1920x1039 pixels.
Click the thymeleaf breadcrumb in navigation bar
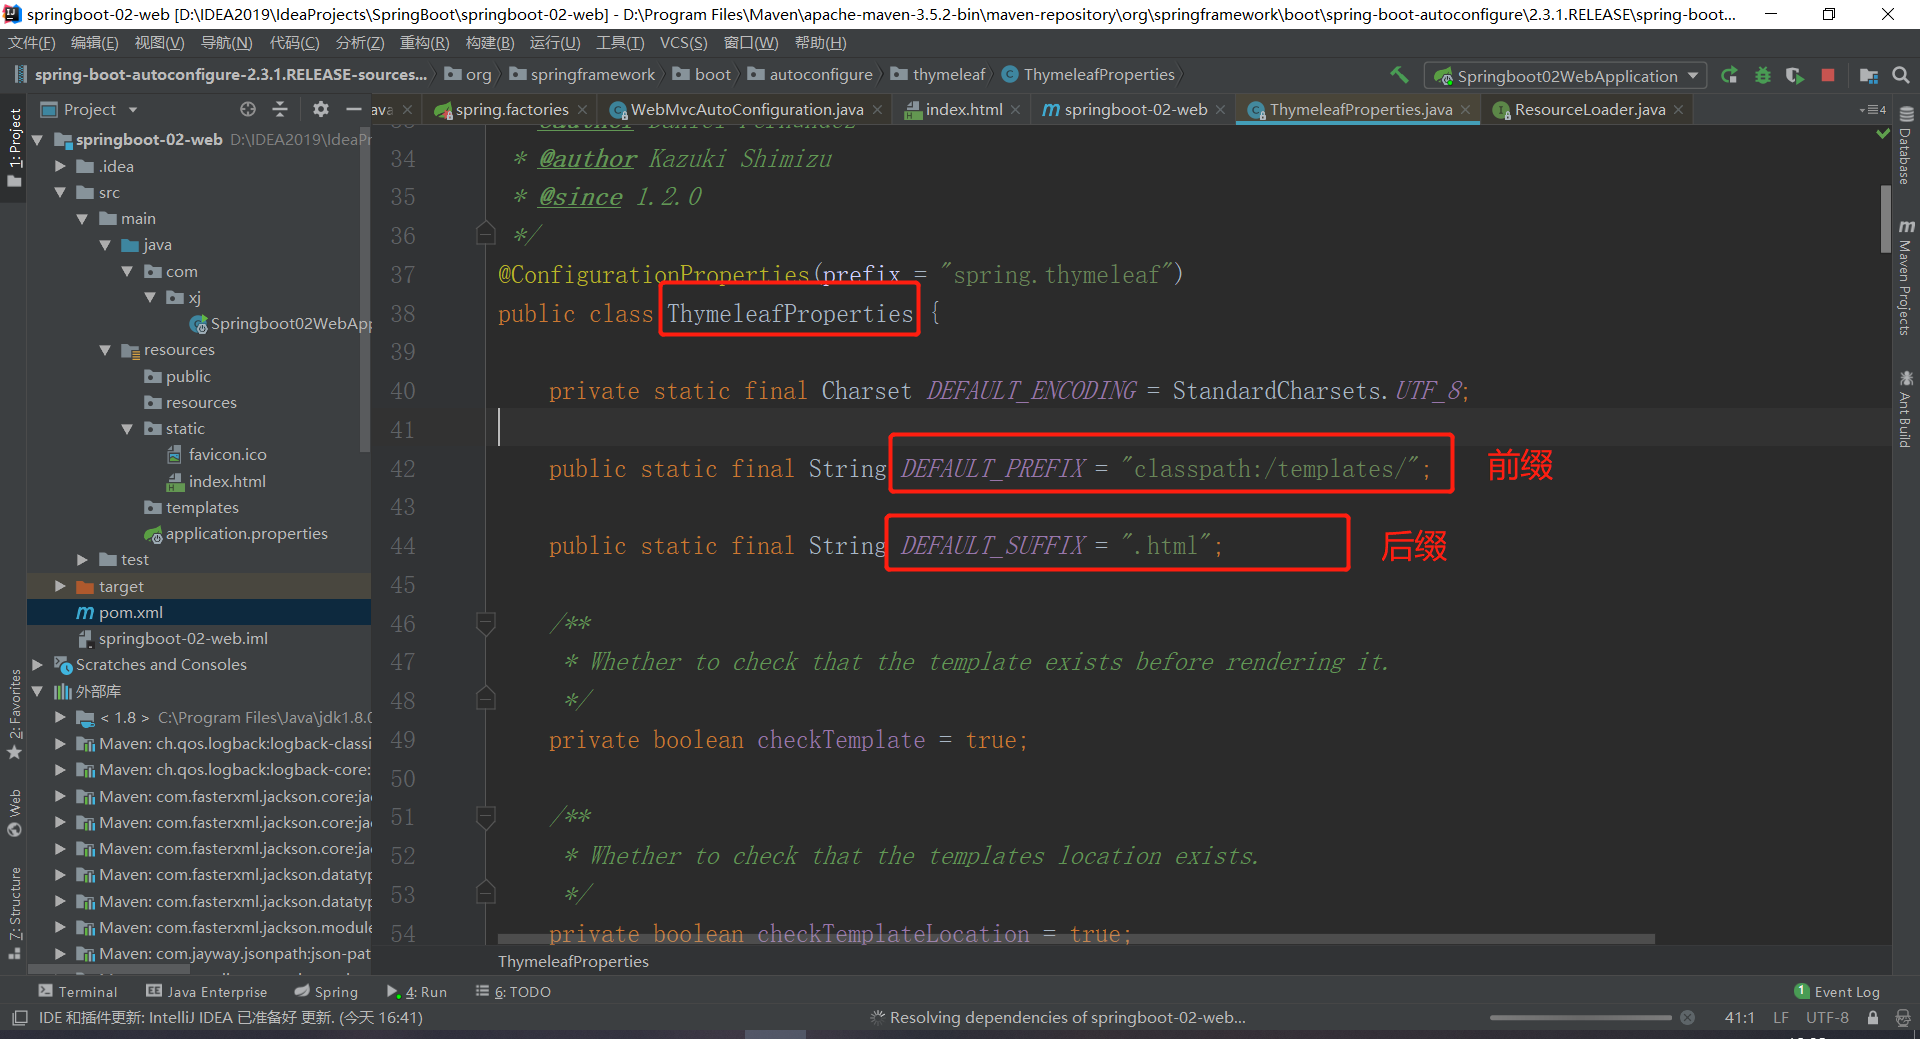click(948, 75)
